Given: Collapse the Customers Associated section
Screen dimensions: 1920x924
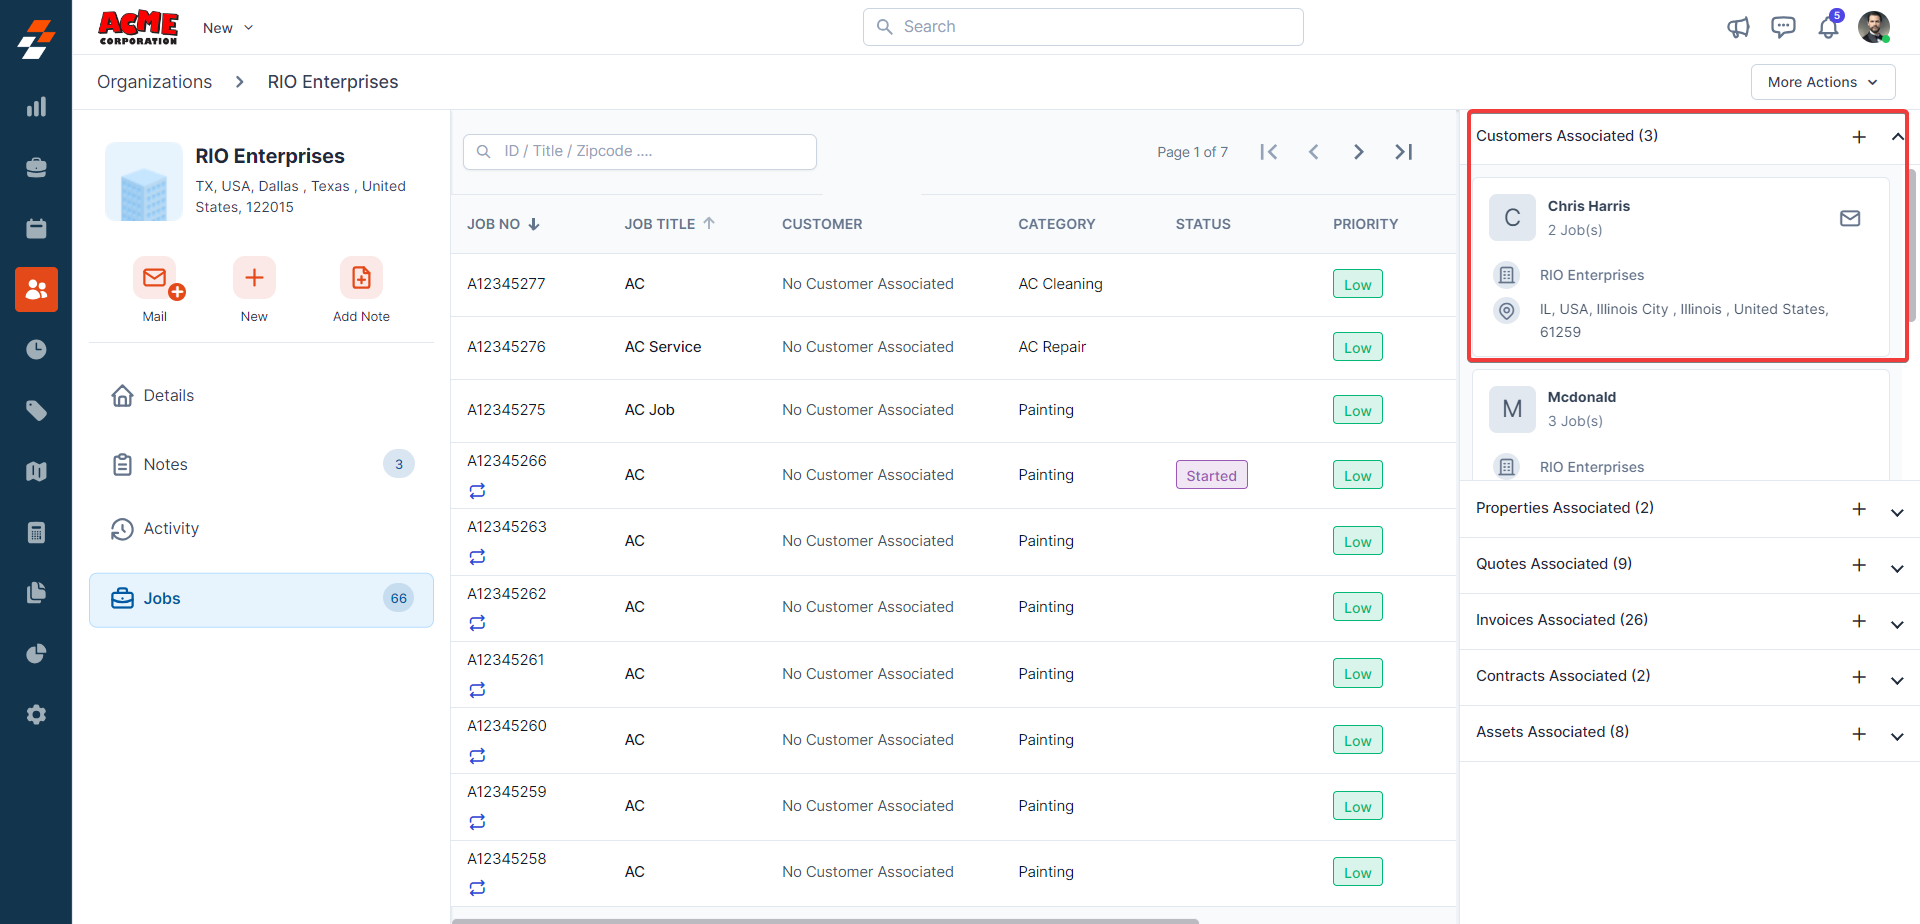Looking at the screenshot, I should pos(1896,137).
